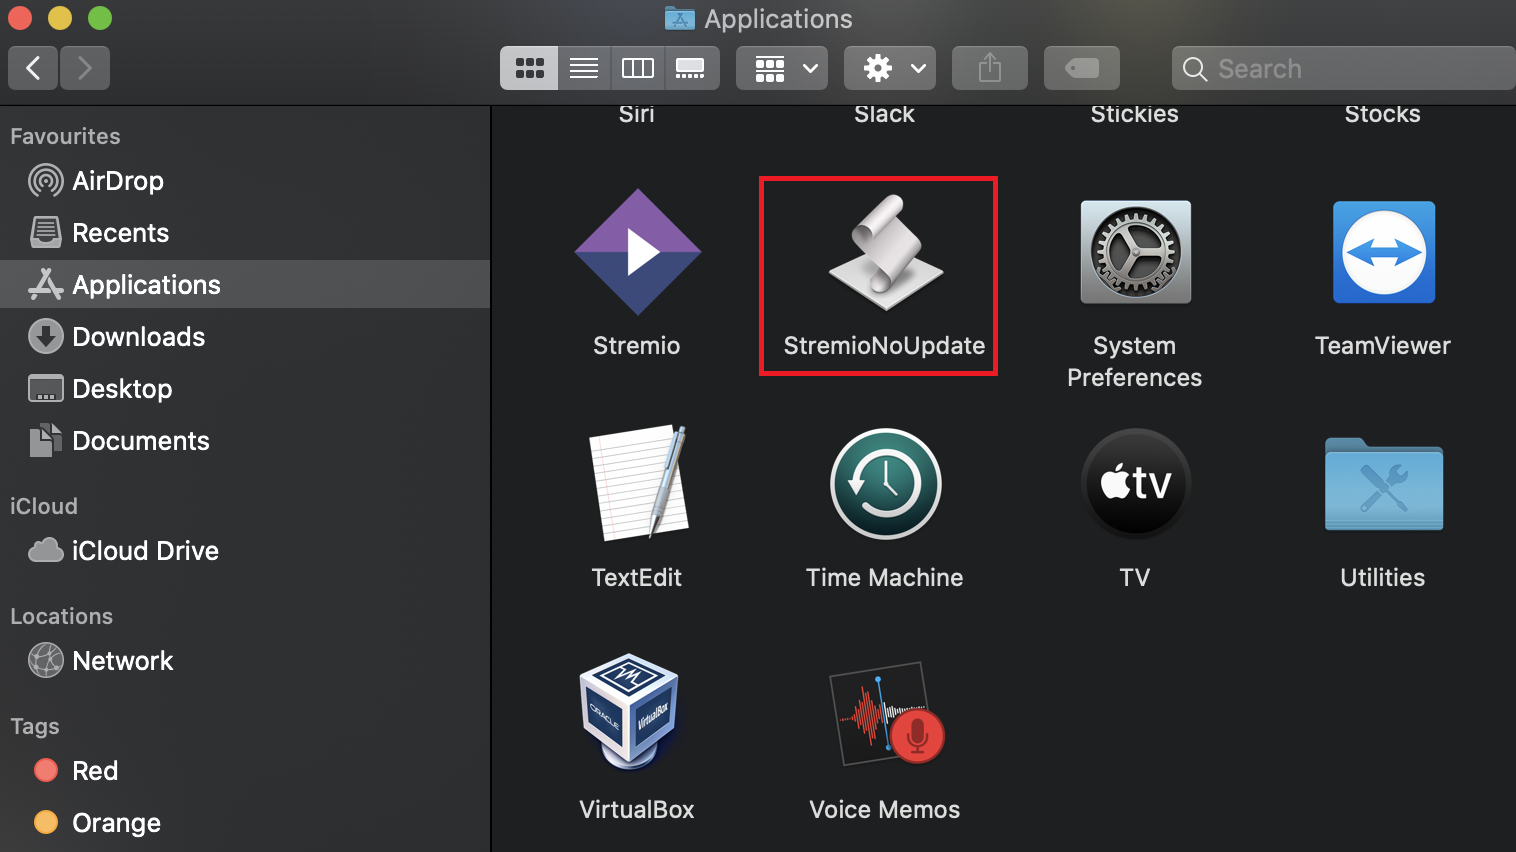This screenshot has height=852, width=1516.
Task: Click the Edit Tags toolbar button
Action: 1082,68
